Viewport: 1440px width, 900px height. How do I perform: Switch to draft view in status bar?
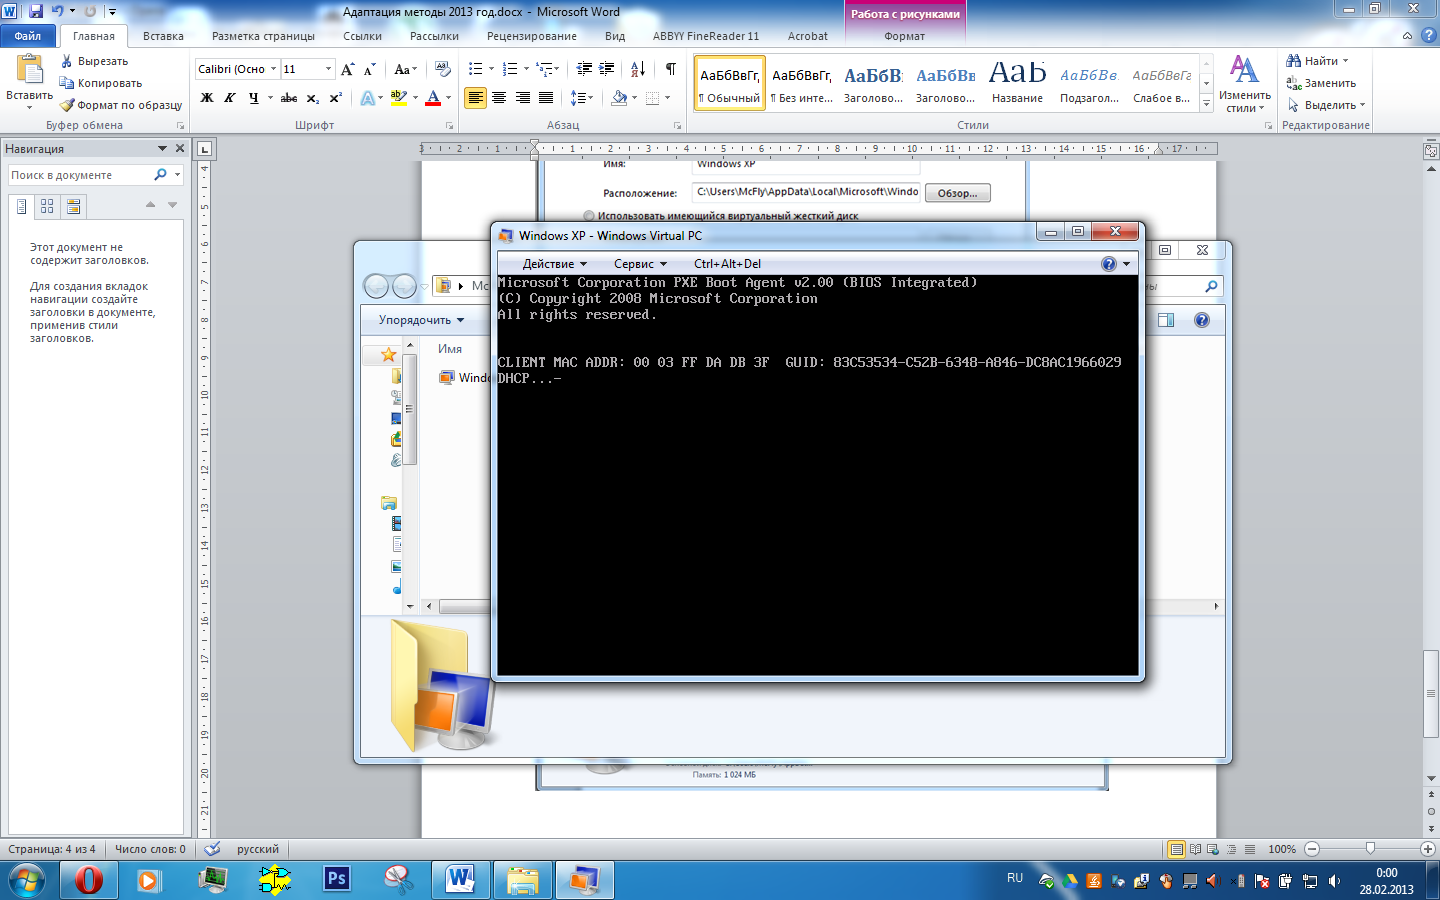click(1249, 849)
